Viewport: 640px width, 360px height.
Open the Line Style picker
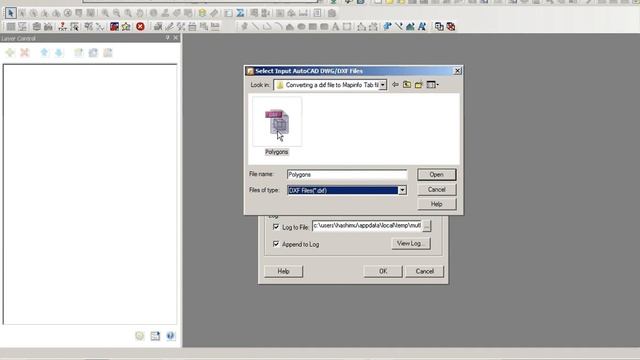click(399, 27)
